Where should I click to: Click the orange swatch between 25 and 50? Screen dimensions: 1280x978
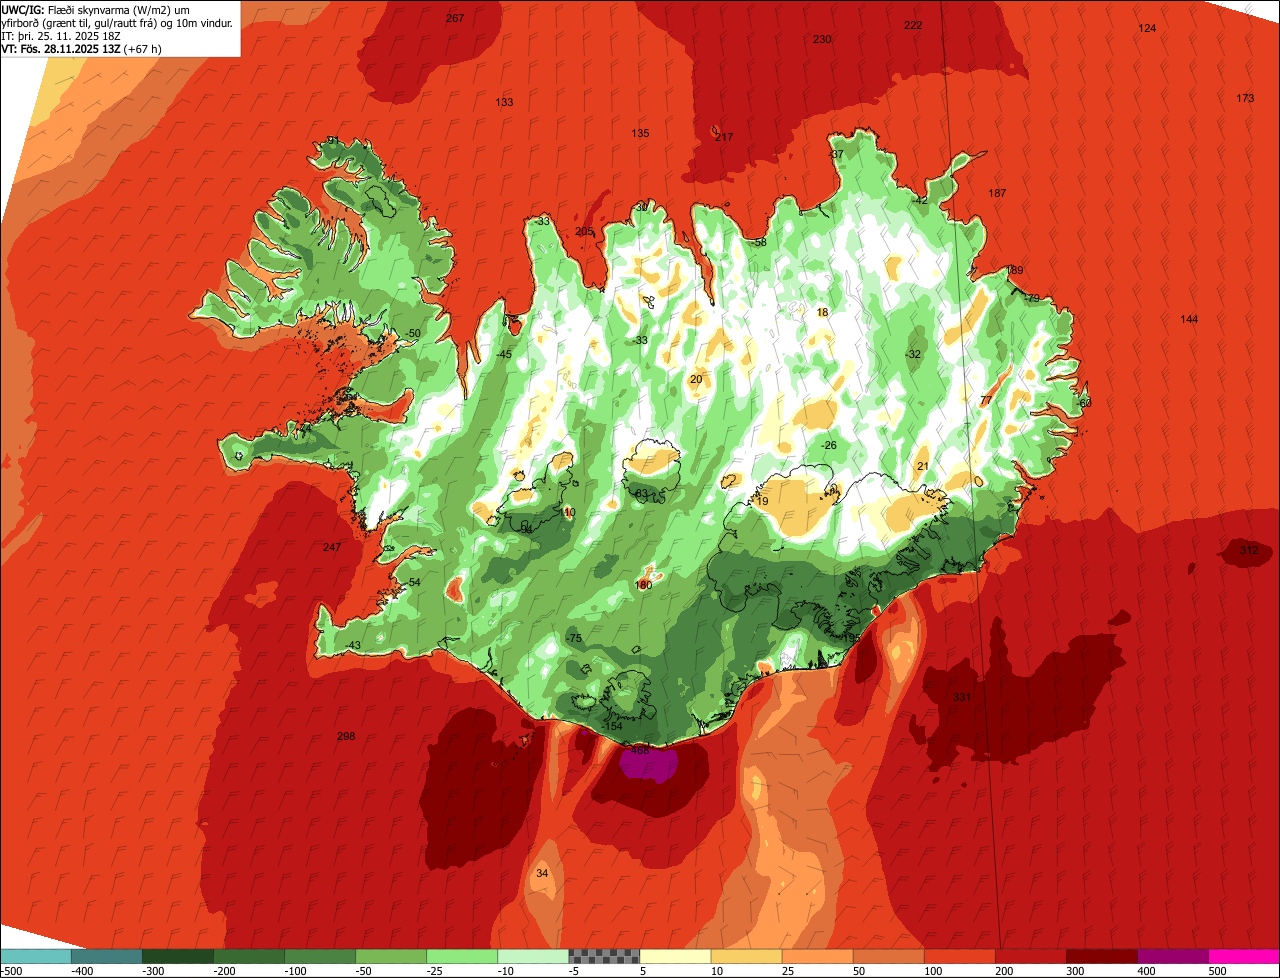pos(817,956)
